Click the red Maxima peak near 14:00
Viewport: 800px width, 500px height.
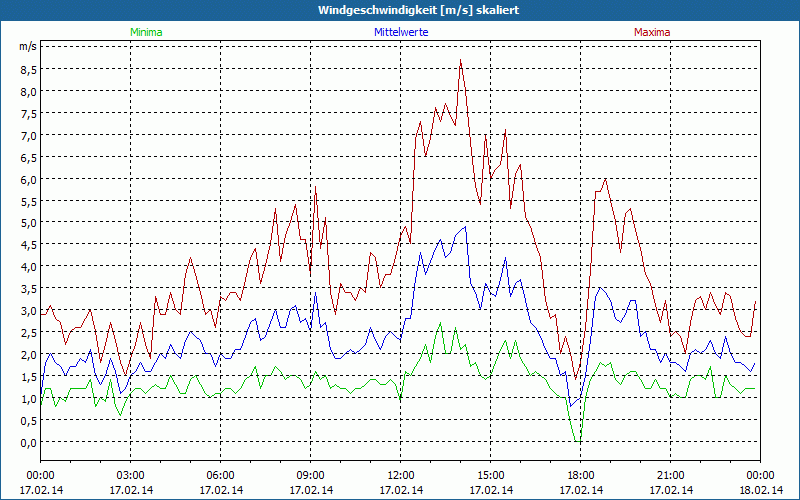coord(460,60)
